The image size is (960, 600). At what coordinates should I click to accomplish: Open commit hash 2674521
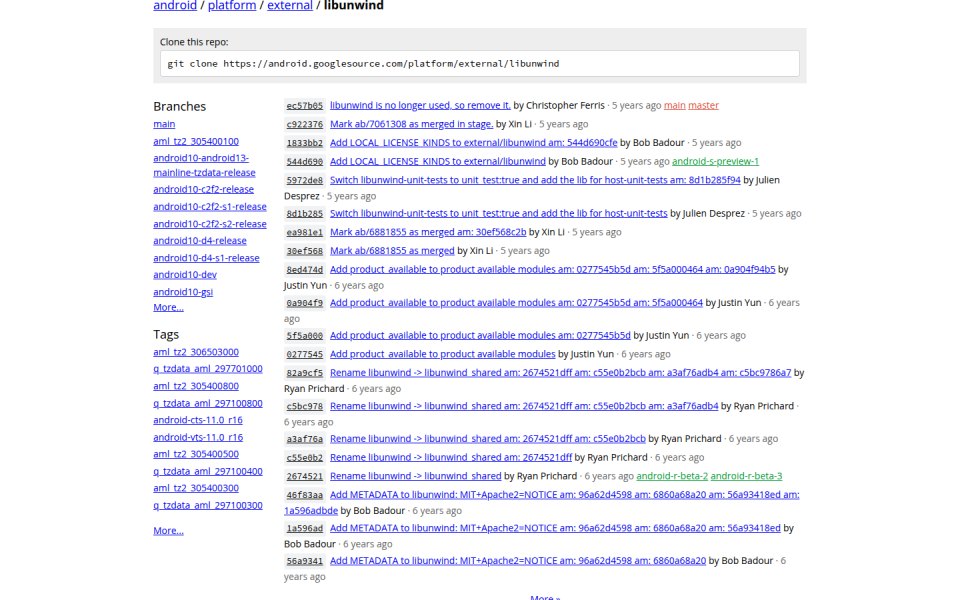(304, 476)
